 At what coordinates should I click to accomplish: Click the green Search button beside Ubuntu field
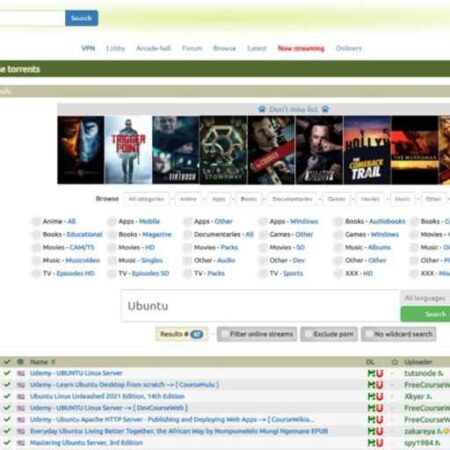click(426, 314)
